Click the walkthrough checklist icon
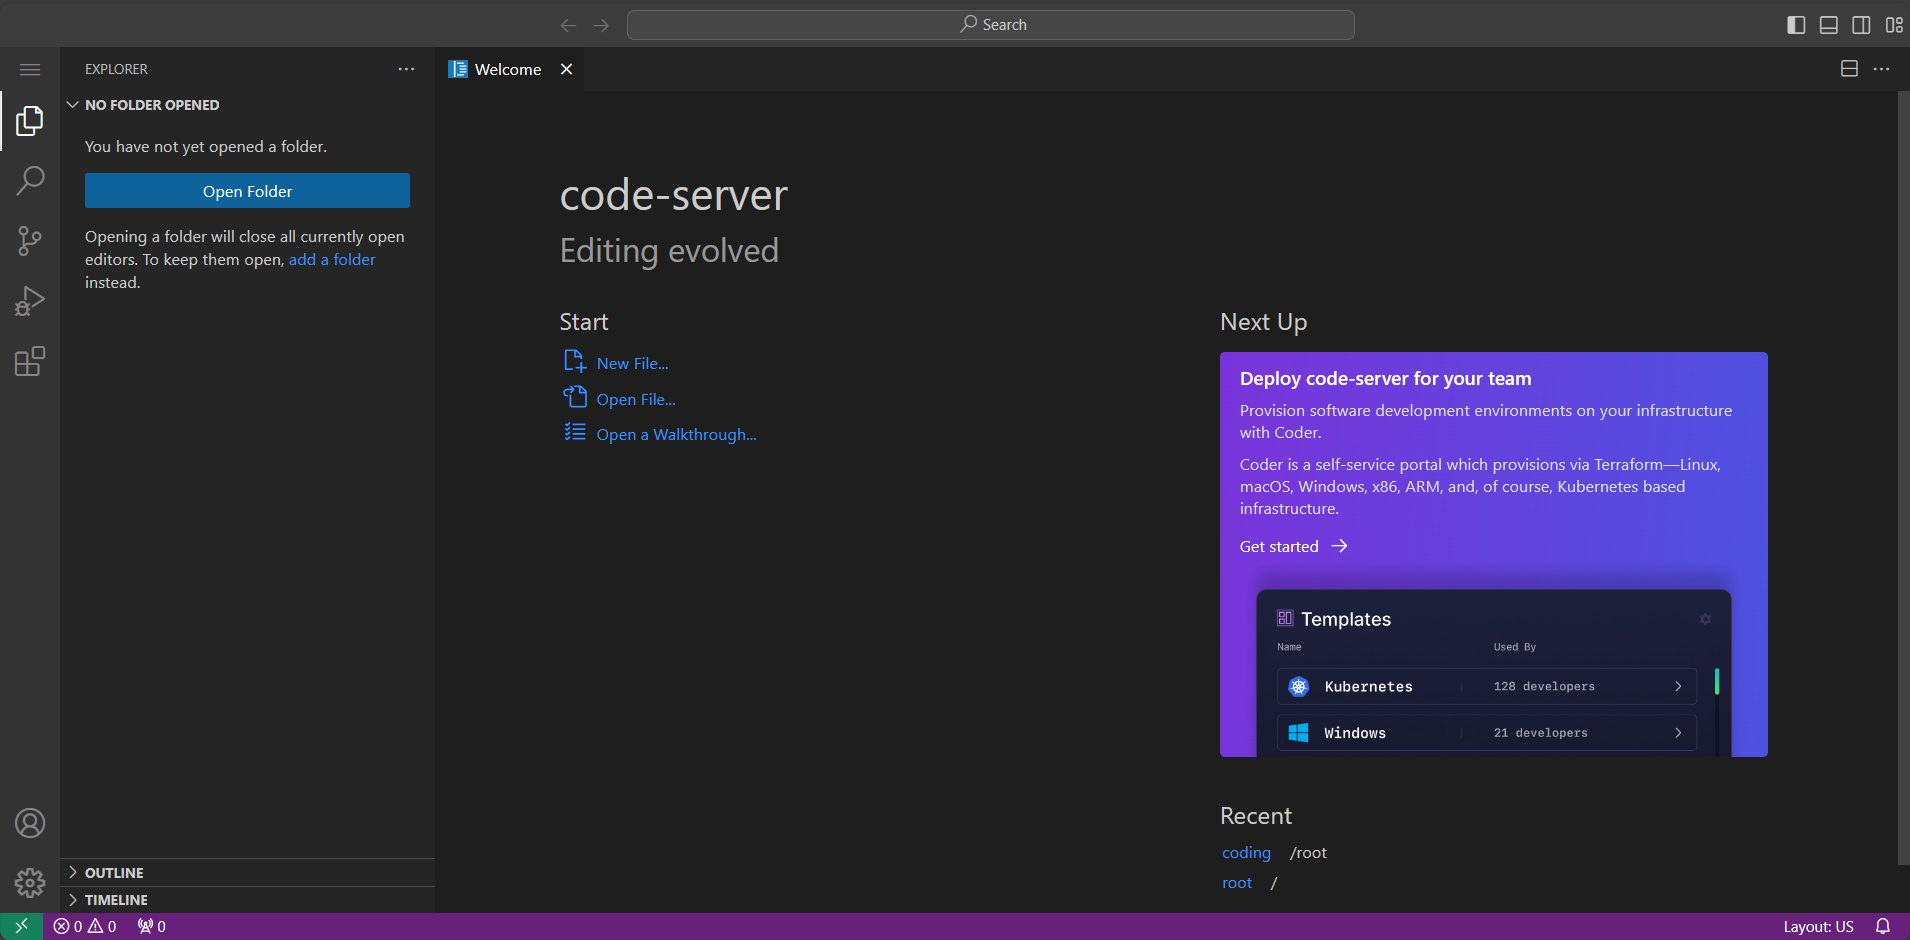 tap(575, 432)
